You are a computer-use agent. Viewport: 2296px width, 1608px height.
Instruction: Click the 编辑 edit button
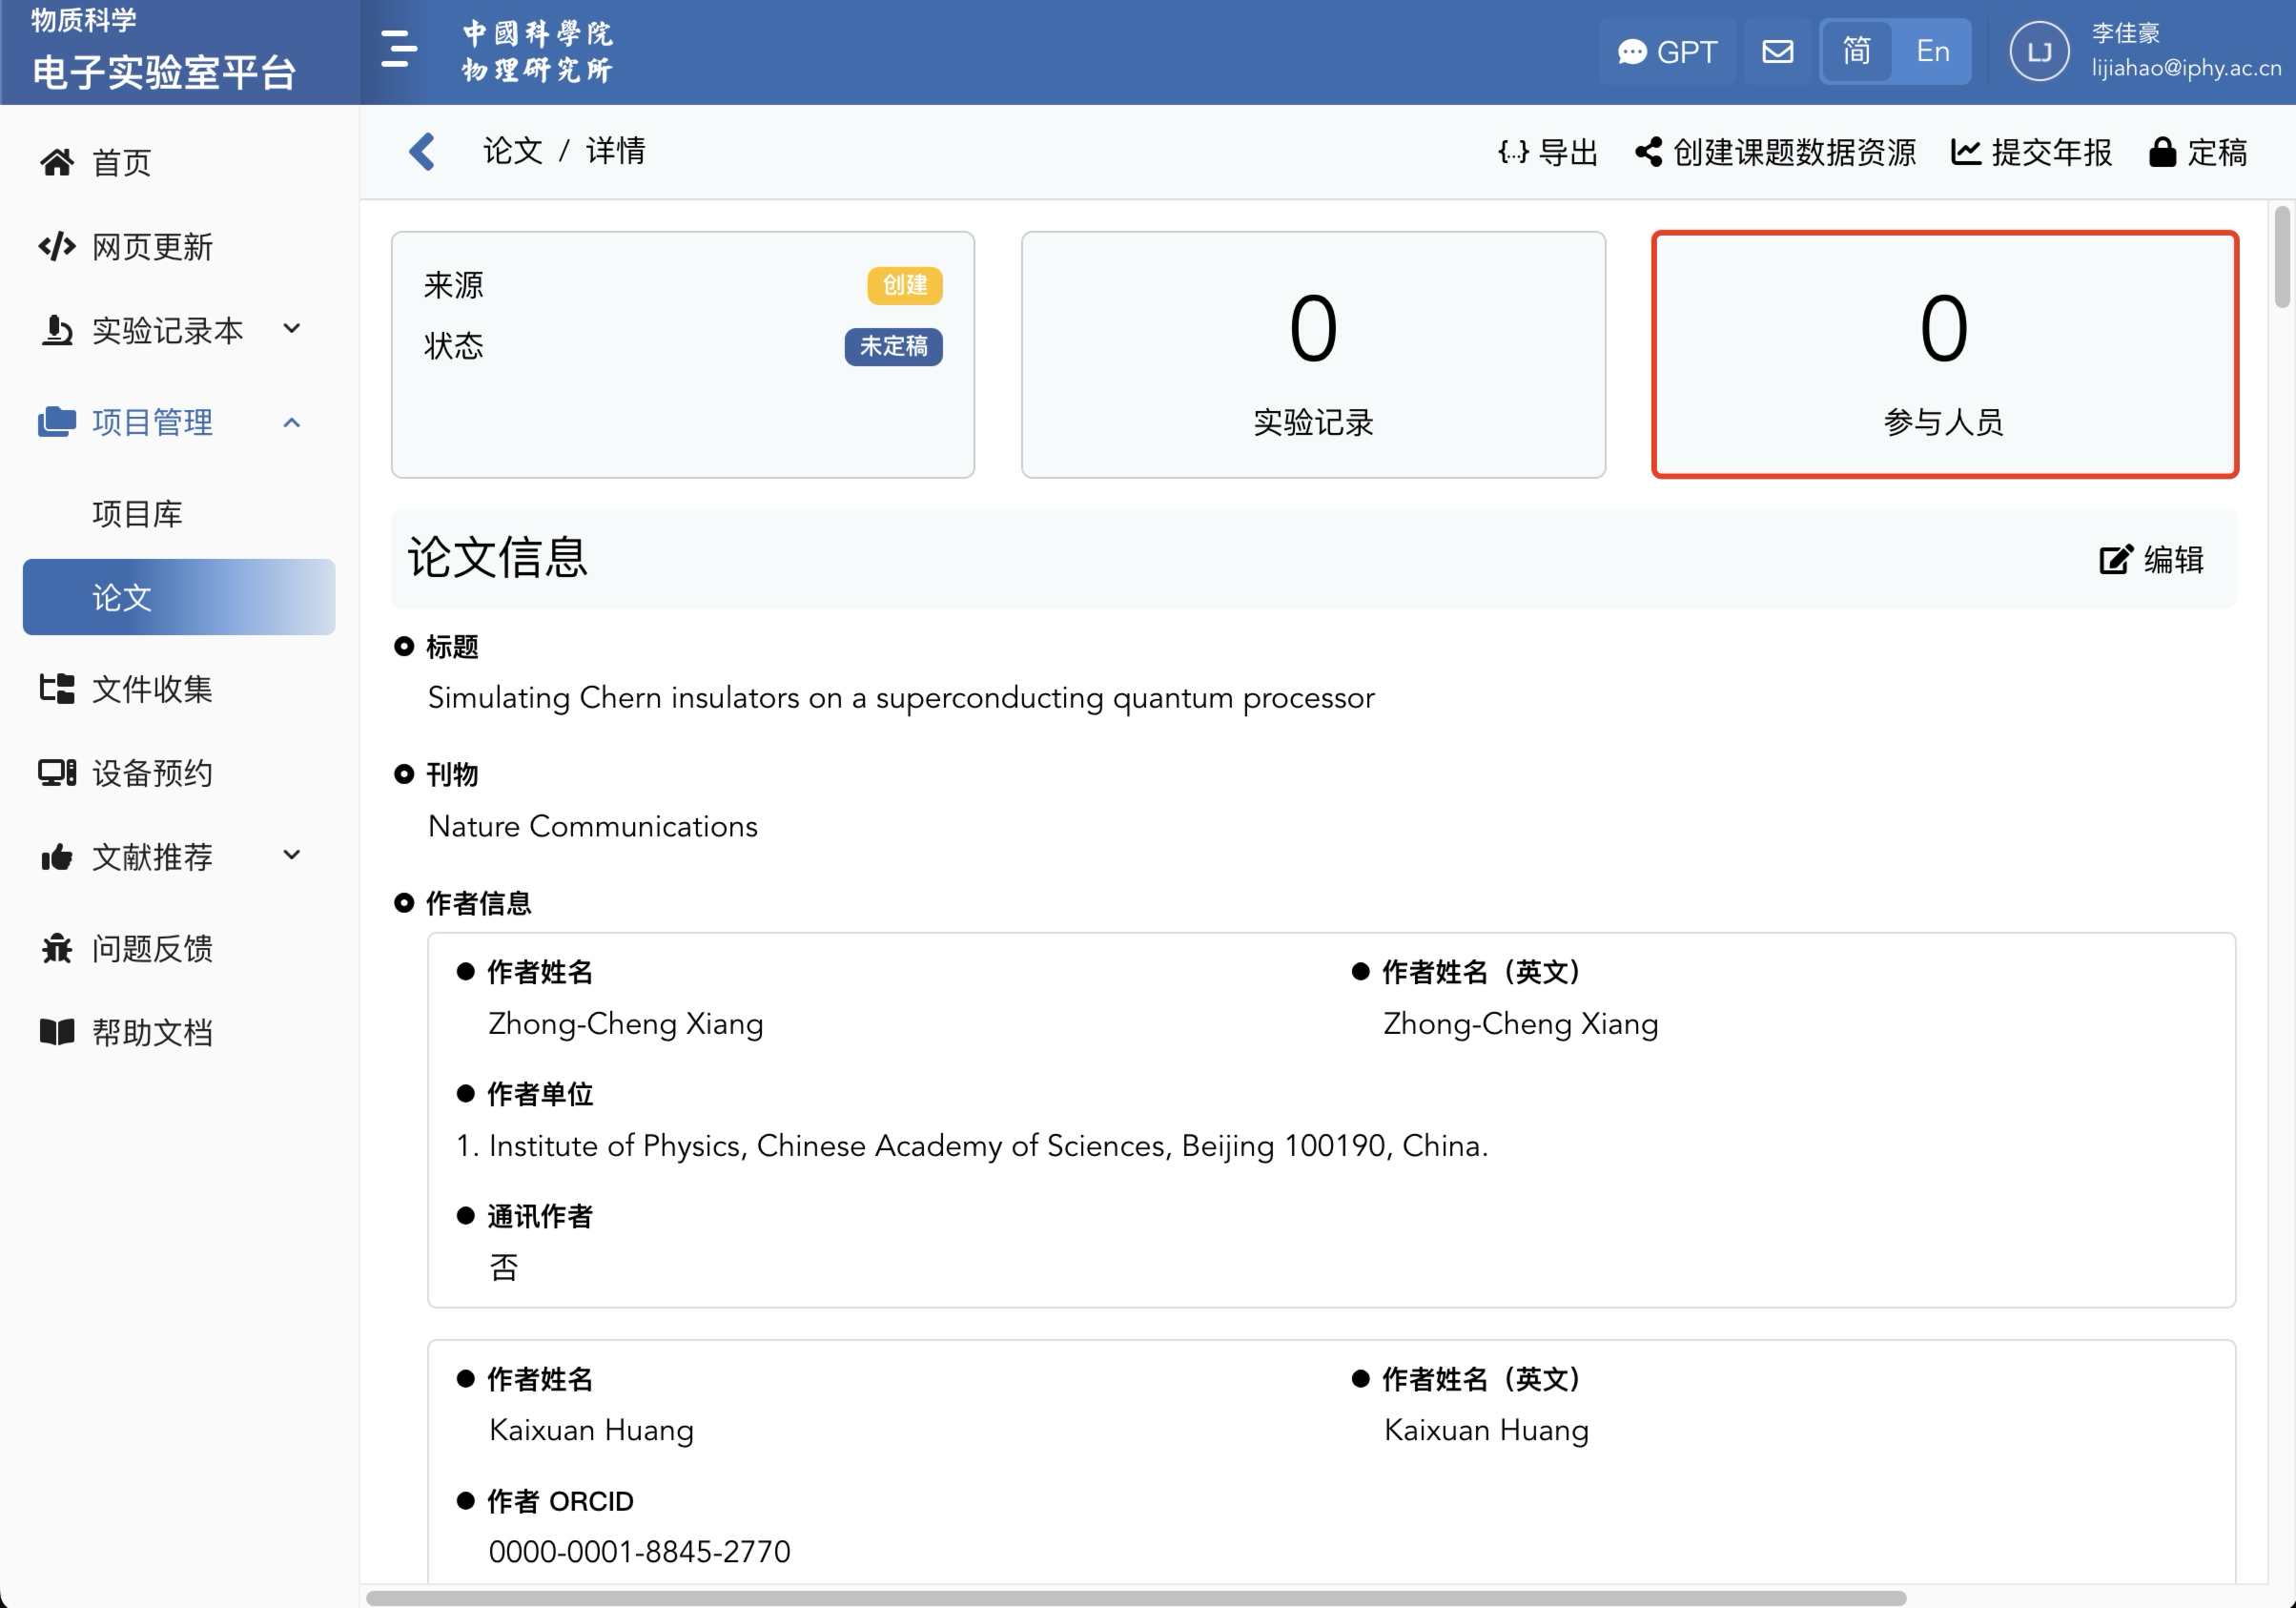(2151, 559)
